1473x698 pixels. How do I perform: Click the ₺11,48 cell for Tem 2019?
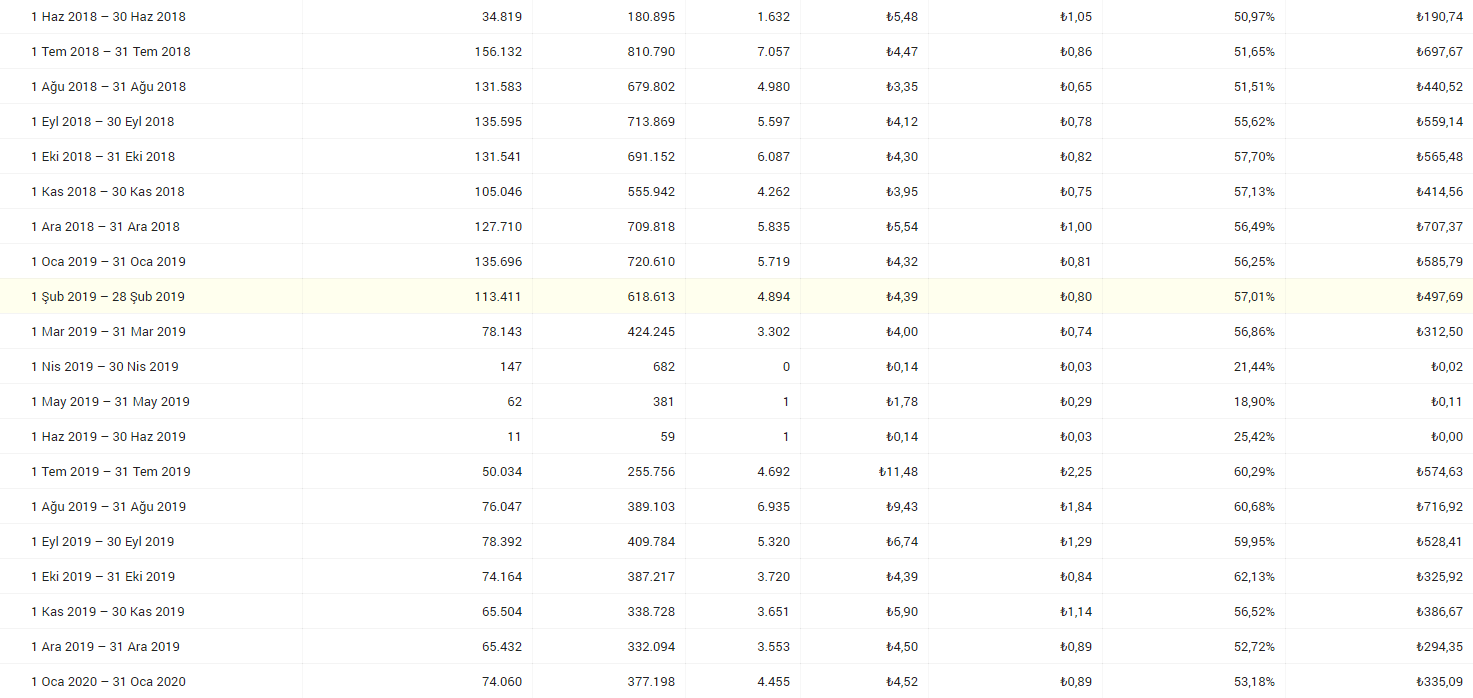(x=898, y=472)
